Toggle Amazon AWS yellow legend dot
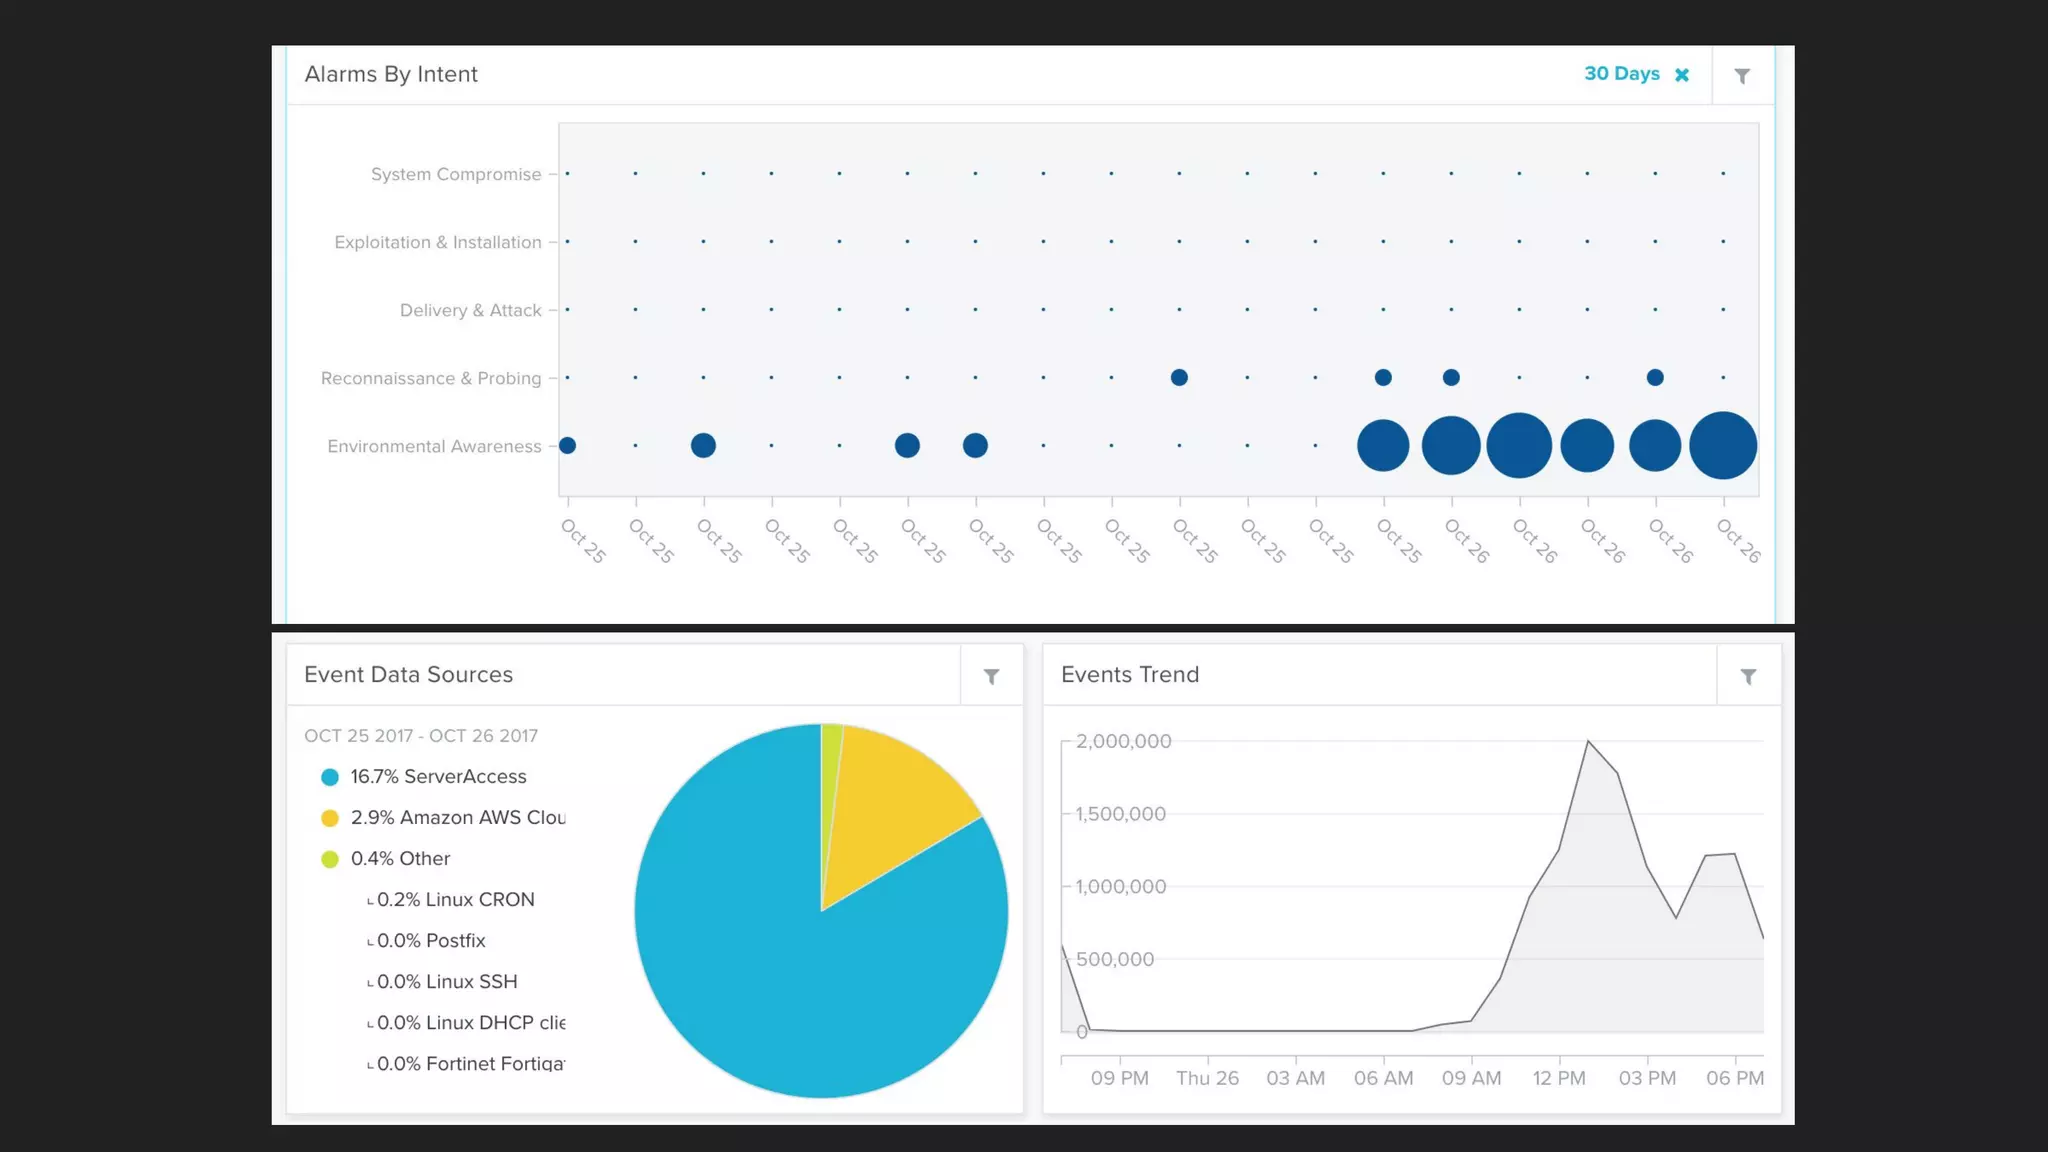The height and width of the screenshot is (1152, 2048). point(330,818)
